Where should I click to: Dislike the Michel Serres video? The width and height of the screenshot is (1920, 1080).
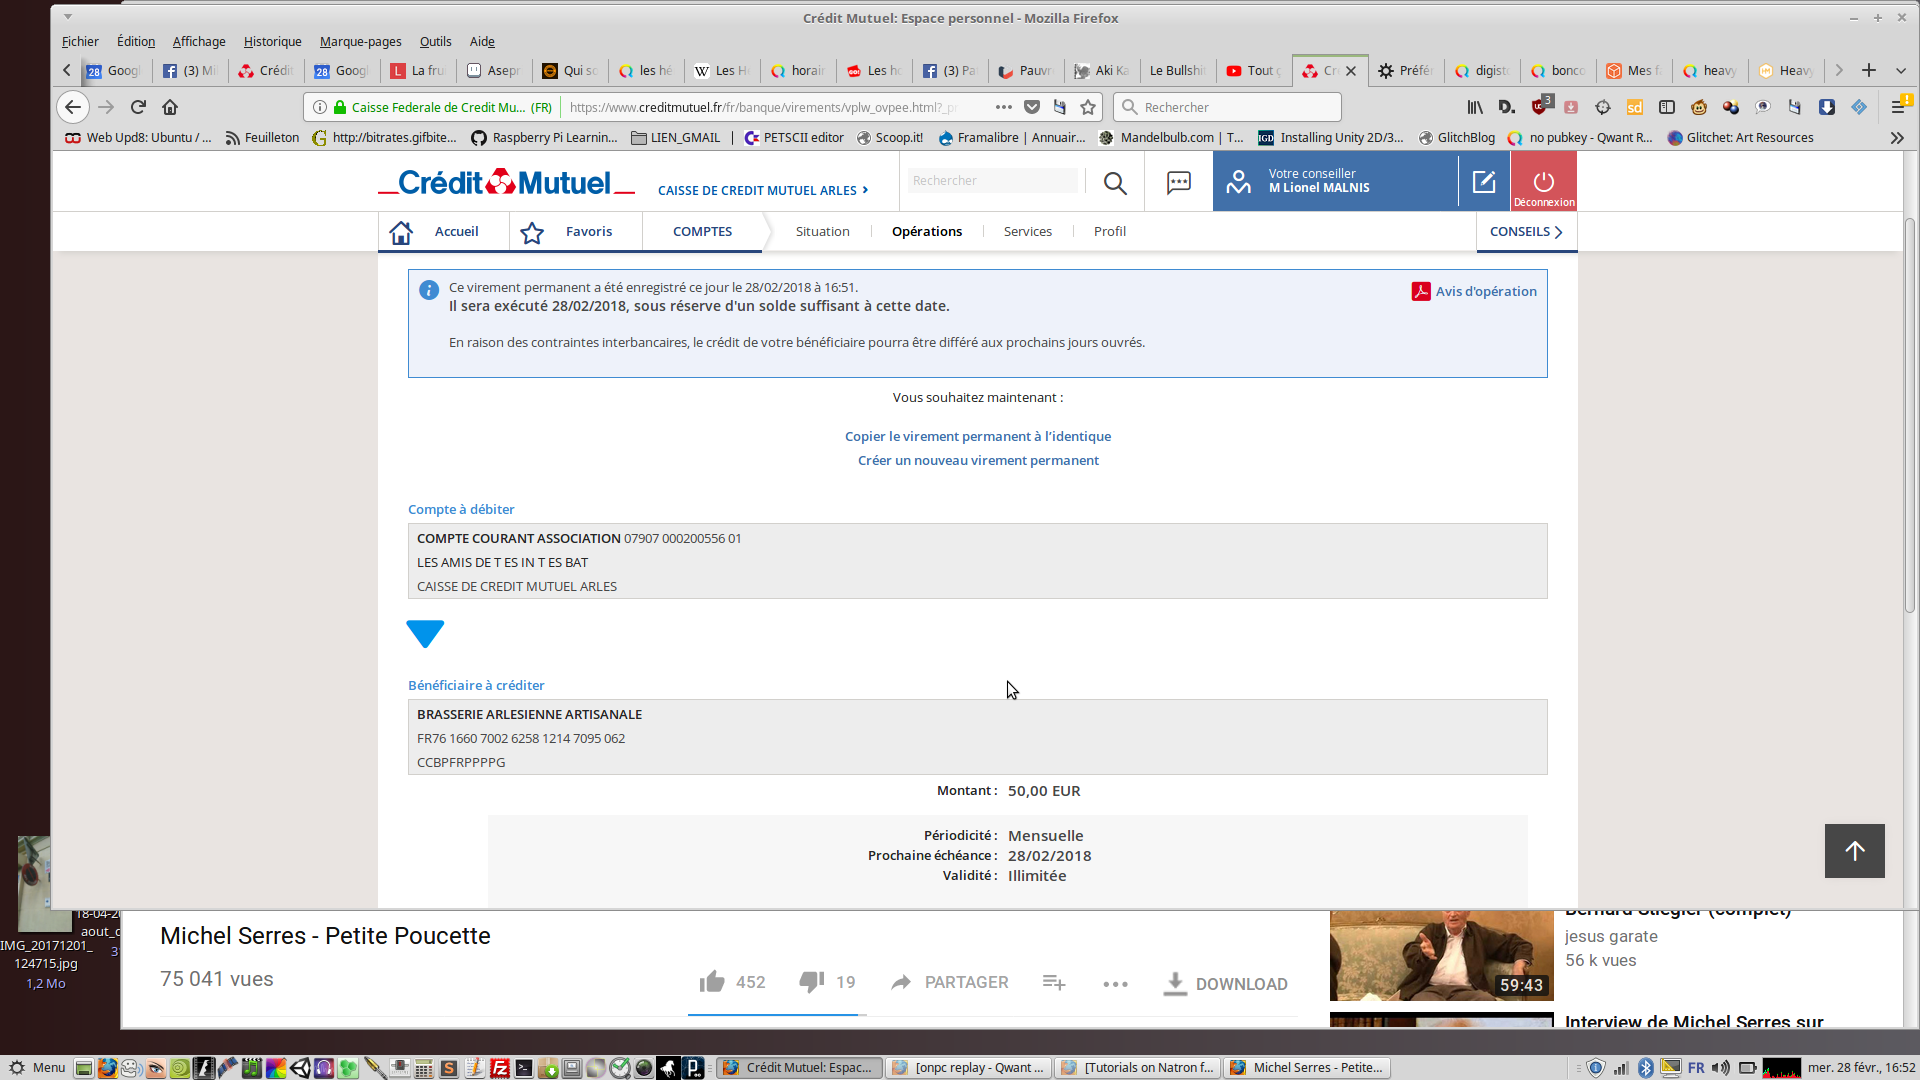tap(811, 982)
